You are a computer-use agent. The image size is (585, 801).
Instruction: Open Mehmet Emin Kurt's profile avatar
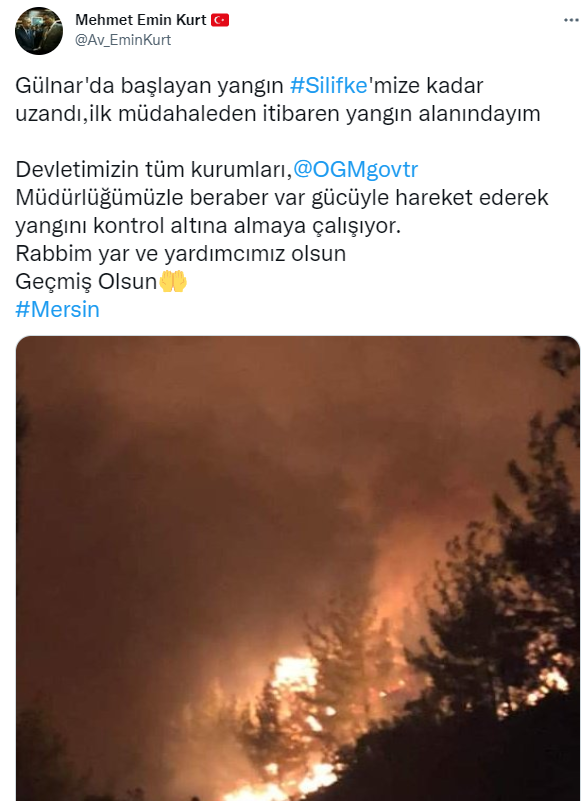[x=39, y=31]
